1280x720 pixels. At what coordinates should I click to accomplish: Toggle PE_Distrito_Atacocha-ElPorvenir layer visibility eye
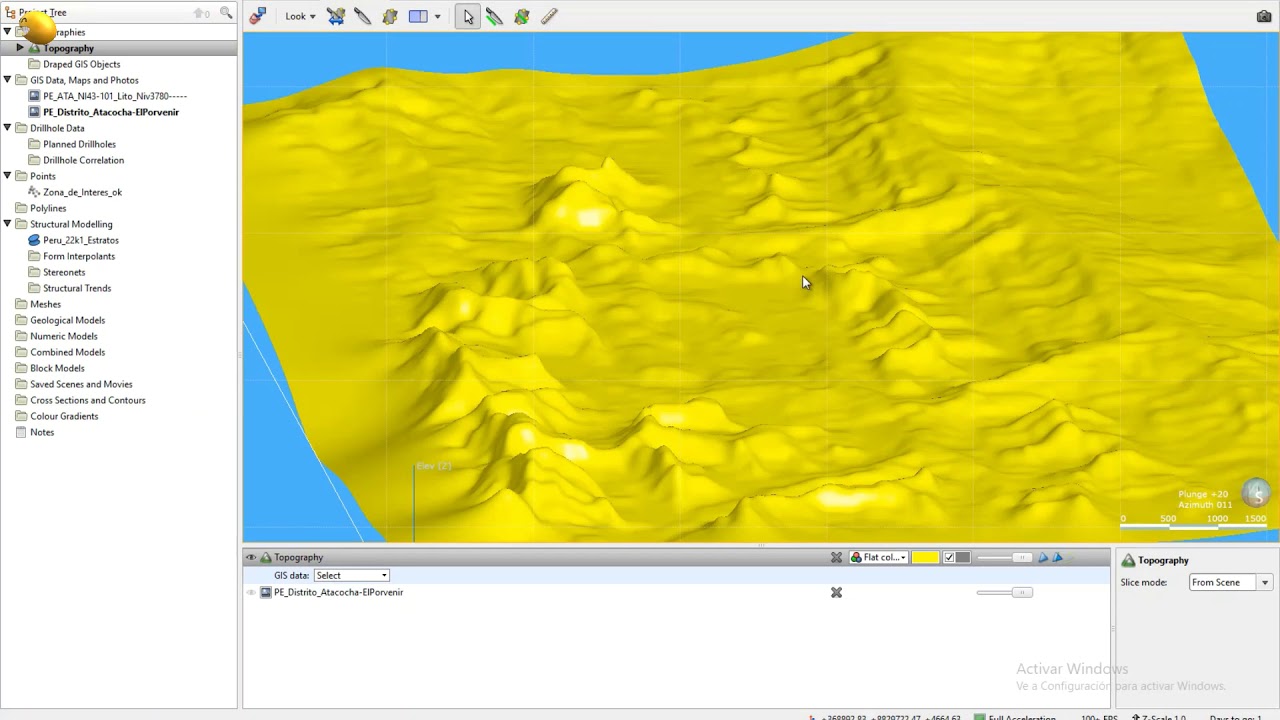[251, 592]
